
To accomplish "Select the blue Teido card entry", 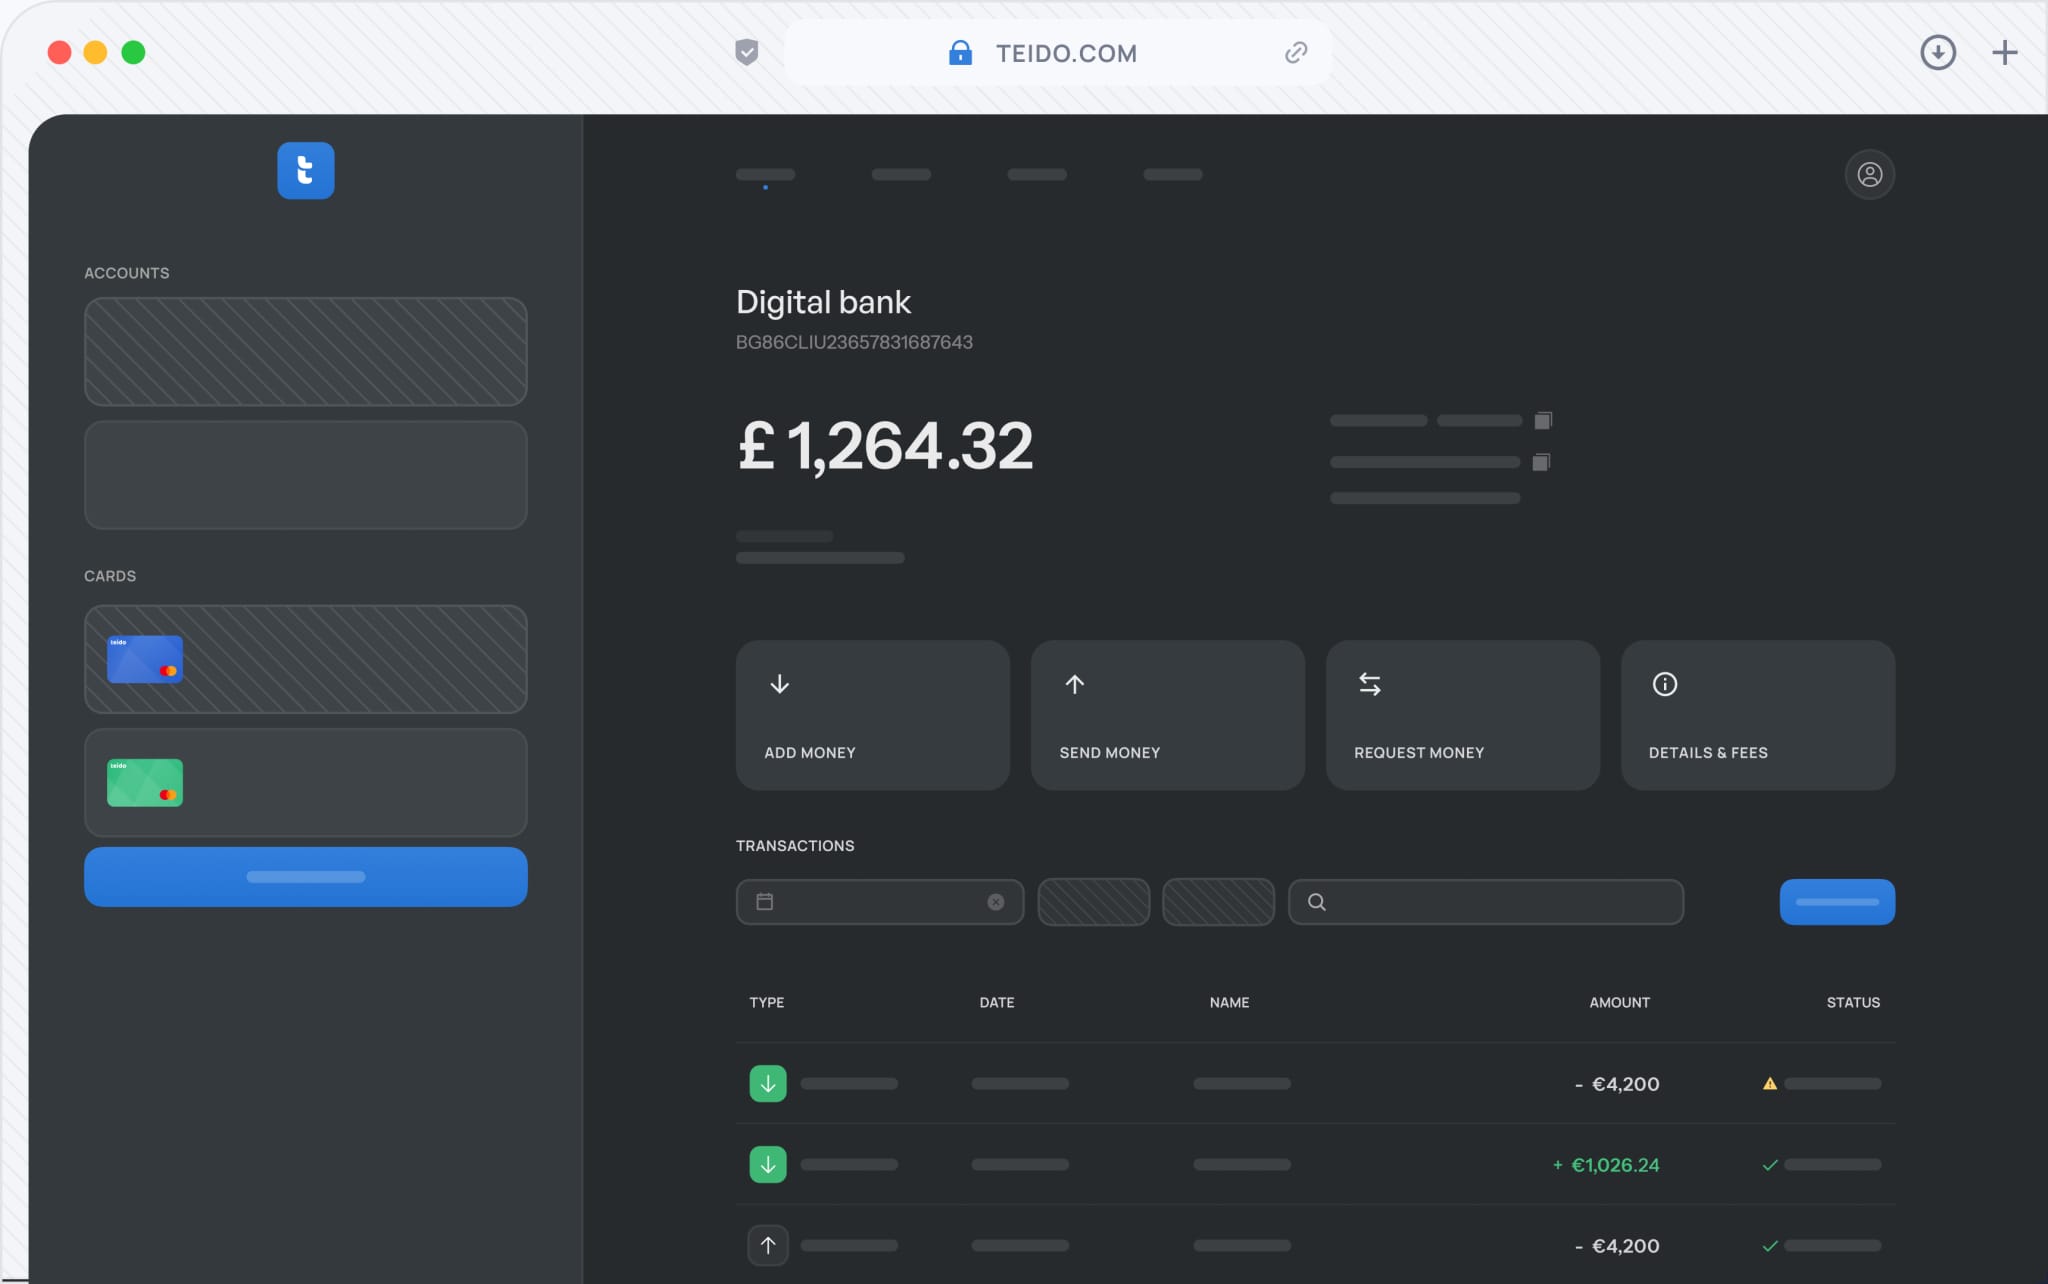I will point(306,660).
